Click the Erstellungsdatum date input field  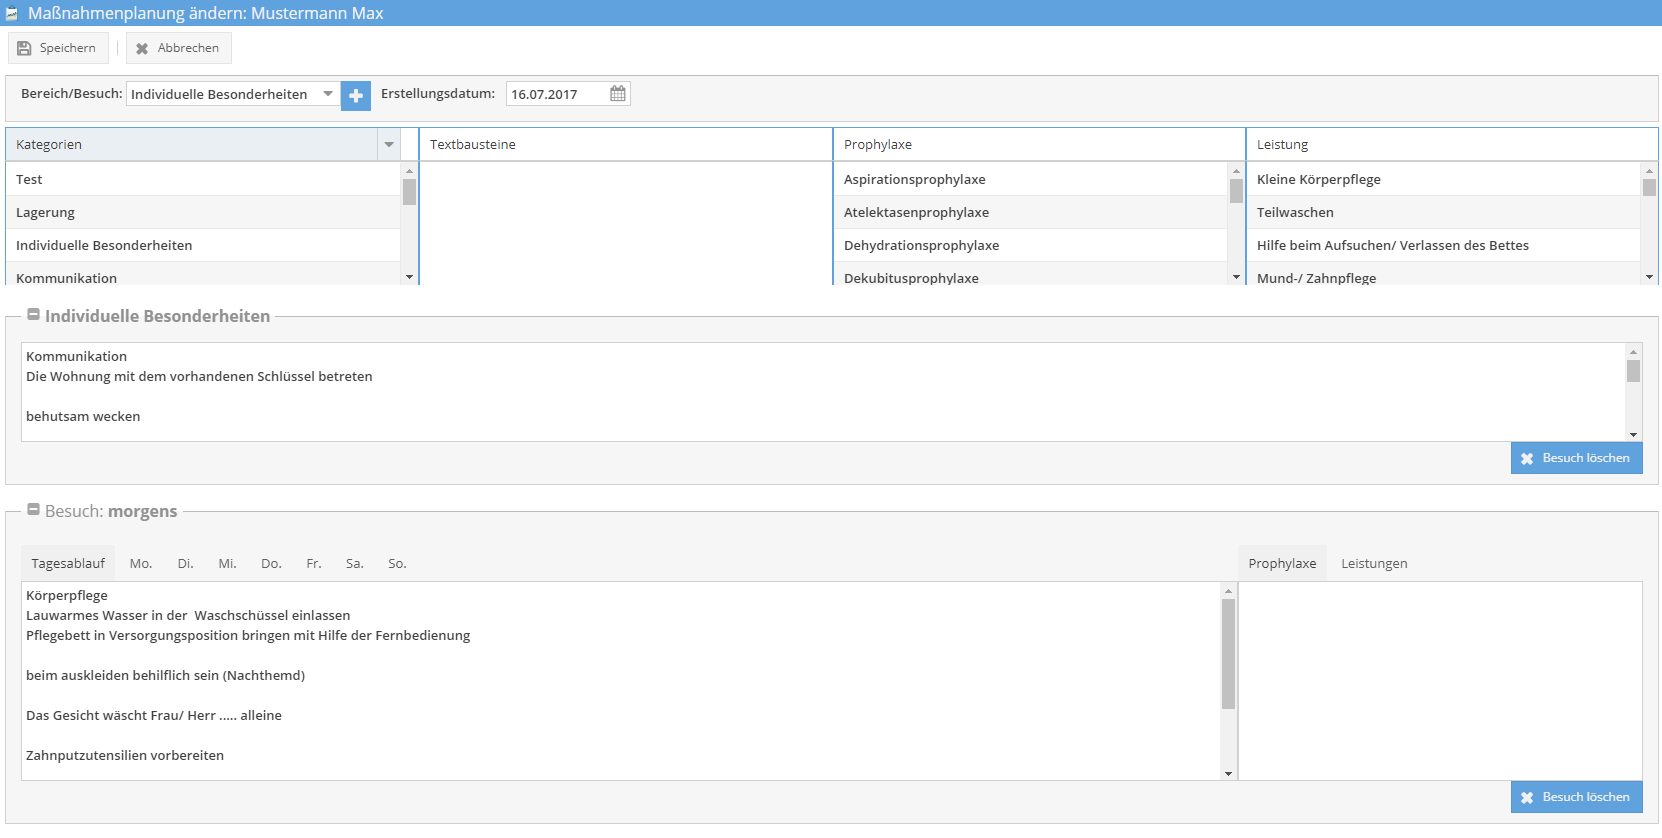pos(556,94)
